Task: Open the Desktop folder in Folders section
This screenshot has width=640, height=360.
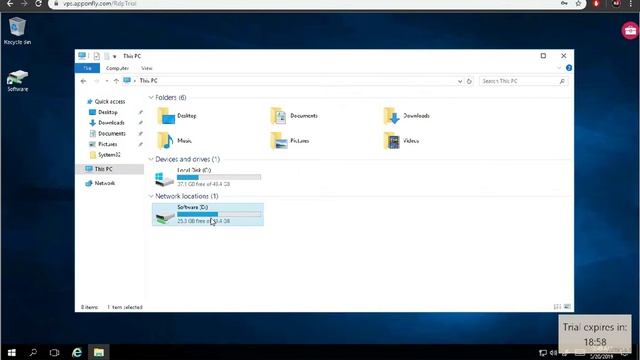Action: (x=177, y=116)
